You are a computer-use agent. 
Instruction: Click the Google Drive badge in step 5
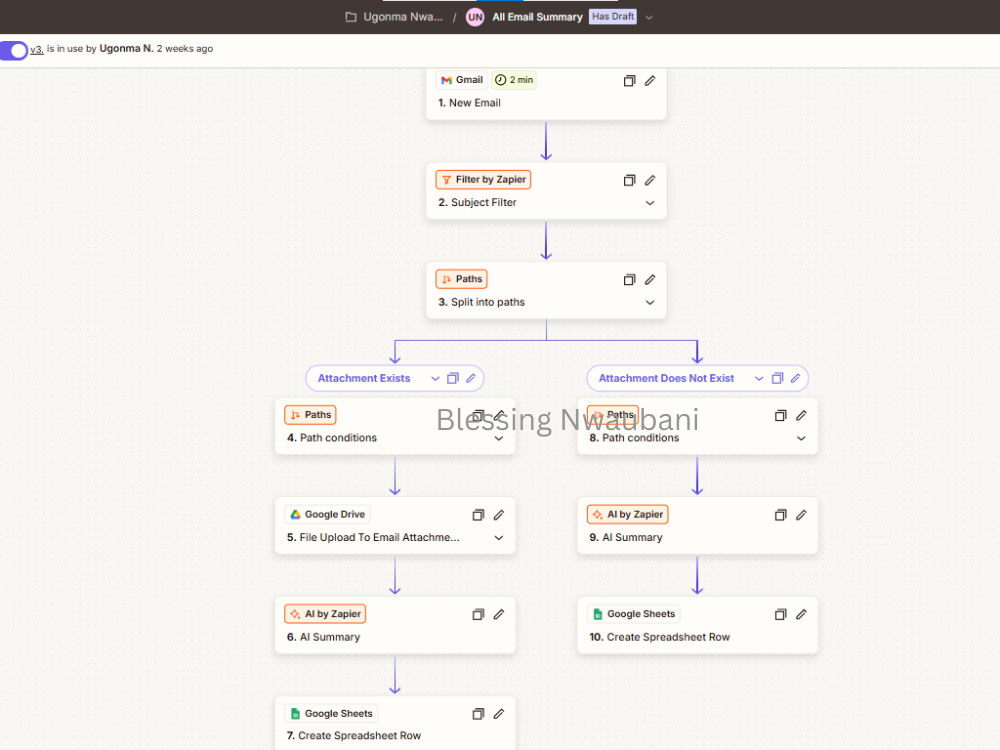tap(328, 515)
